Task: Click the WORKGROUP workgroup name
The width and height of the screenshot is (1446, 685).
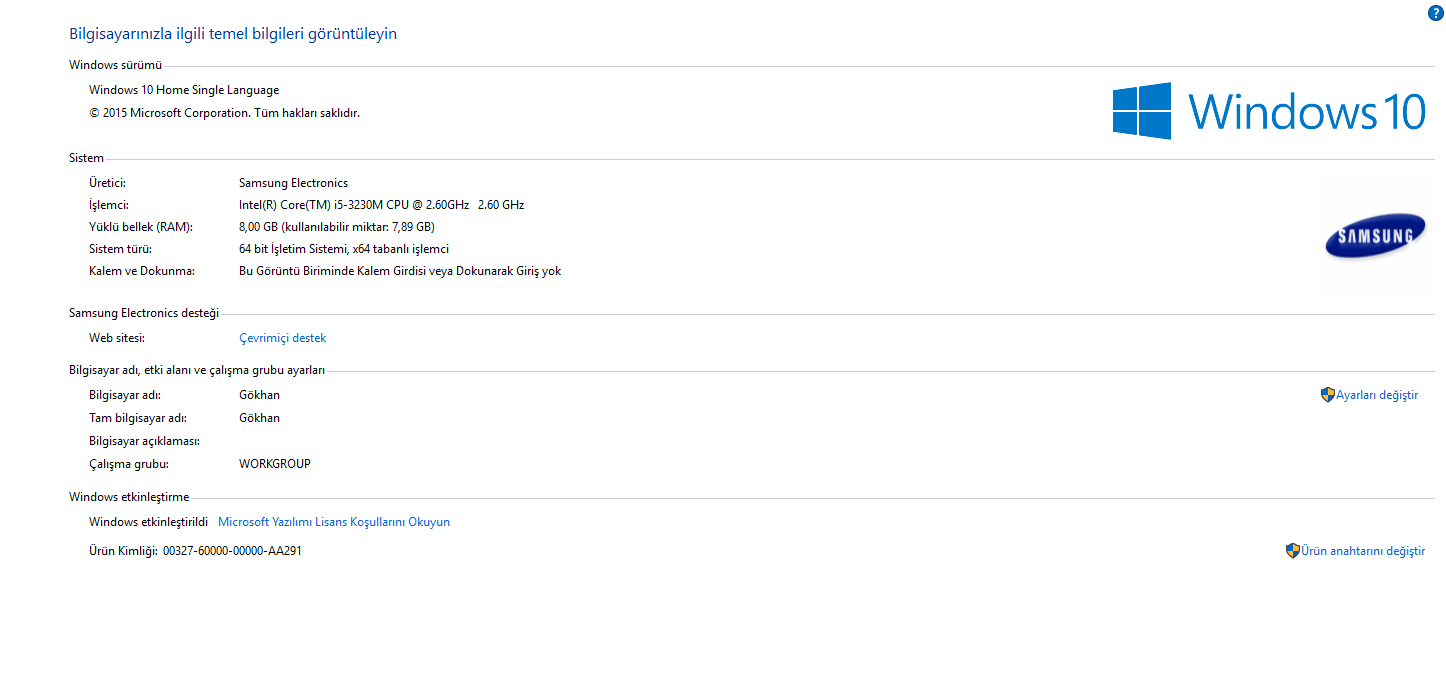Action: point(274,464)
